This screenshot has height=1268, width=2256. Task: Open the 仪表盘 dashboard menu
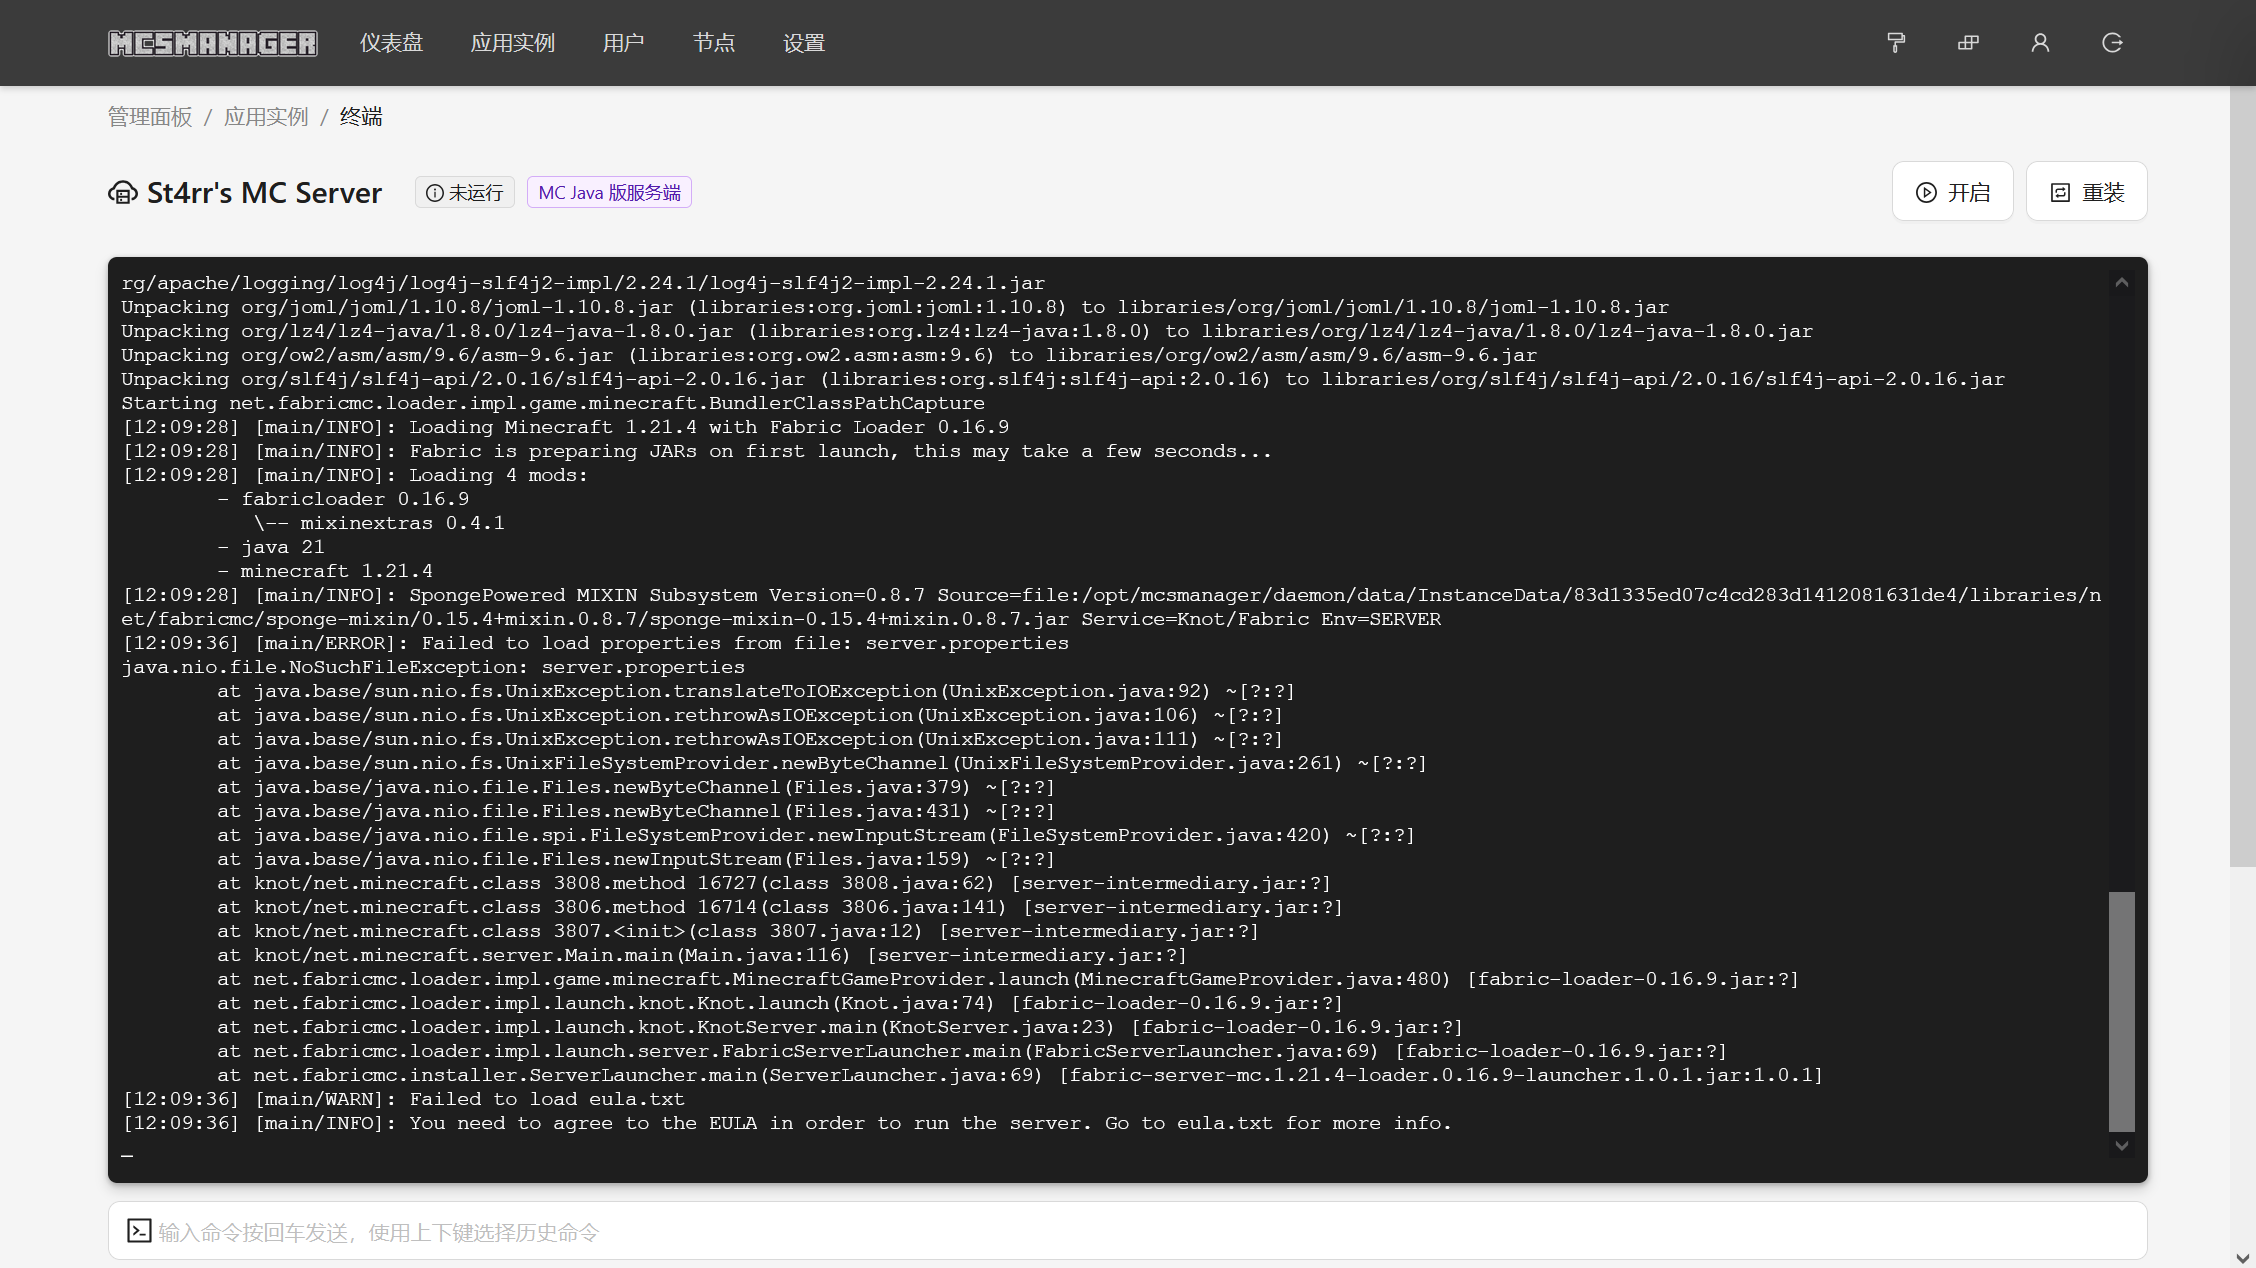[392, 43]
